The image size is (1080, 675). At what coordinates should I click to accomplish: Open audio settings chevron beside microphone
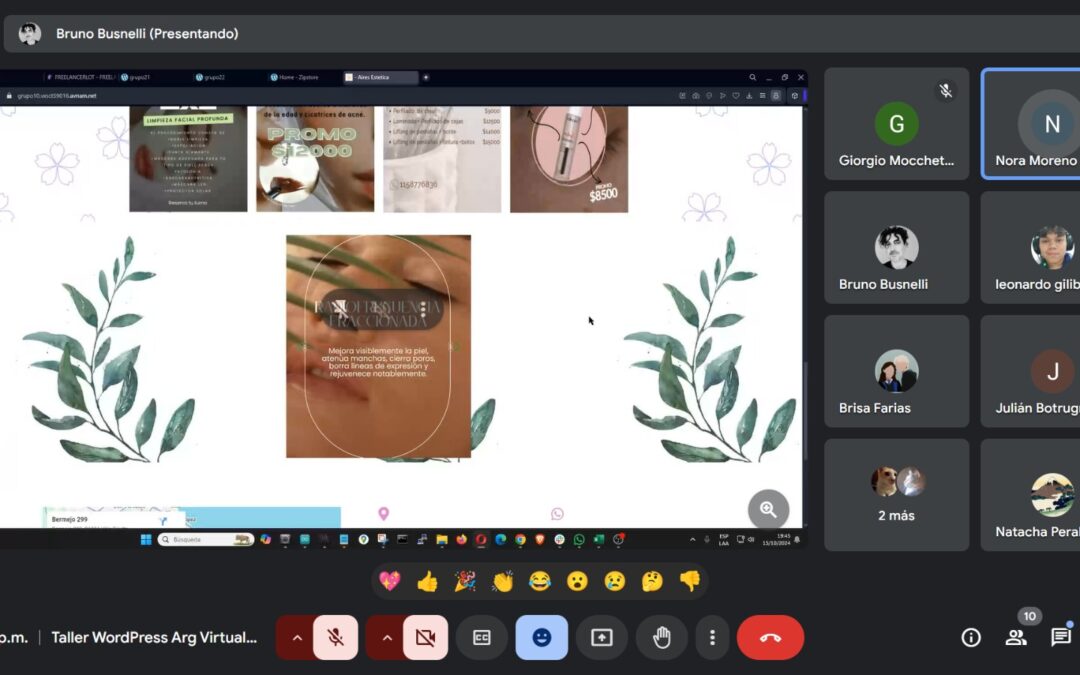(x=297, y=638)
